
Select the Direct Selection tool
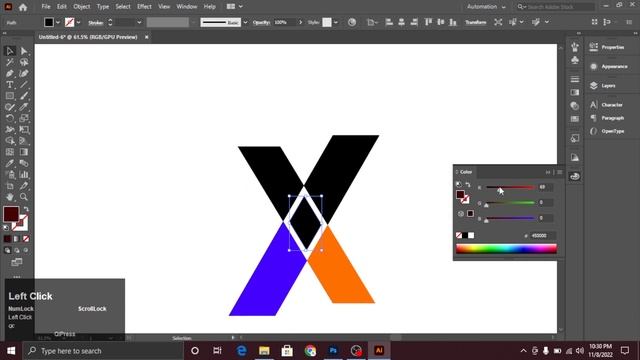24,51
